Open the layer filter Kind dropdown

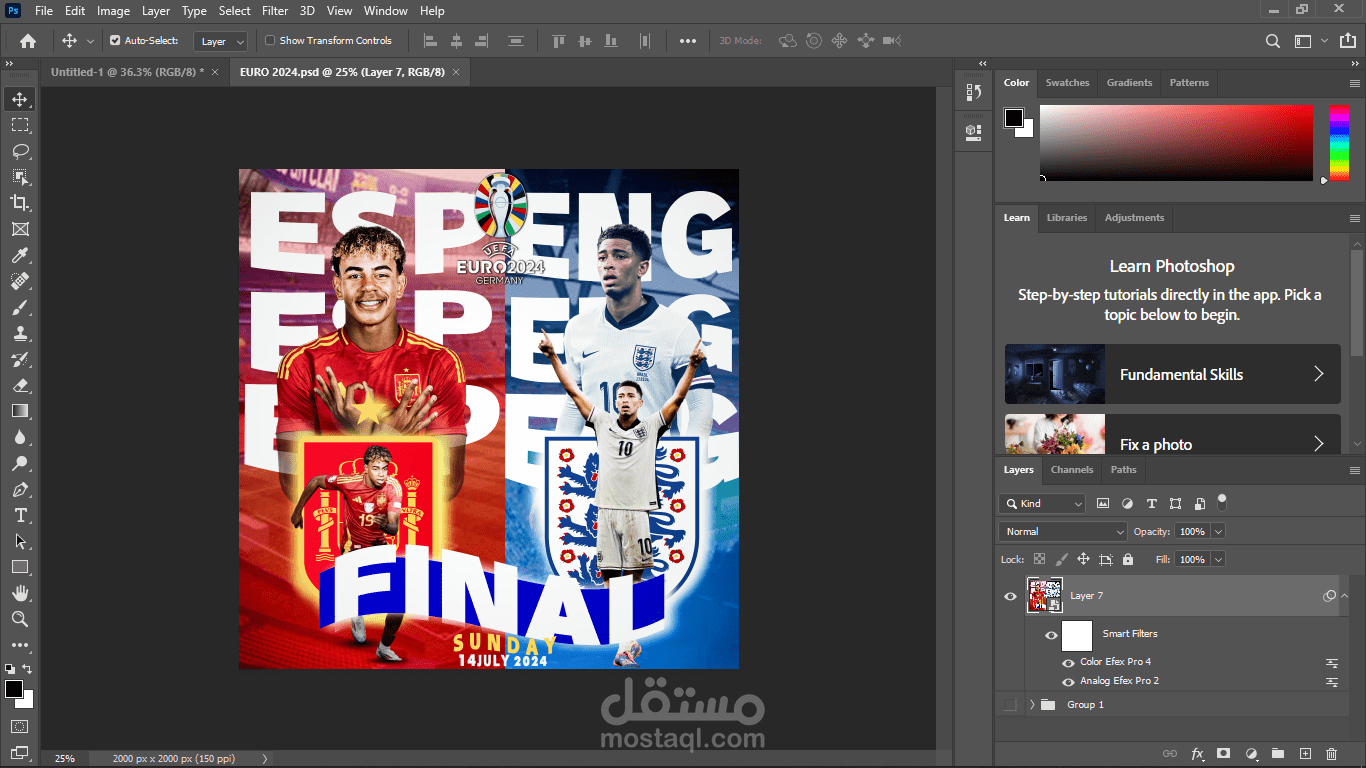coord(1041,504)
